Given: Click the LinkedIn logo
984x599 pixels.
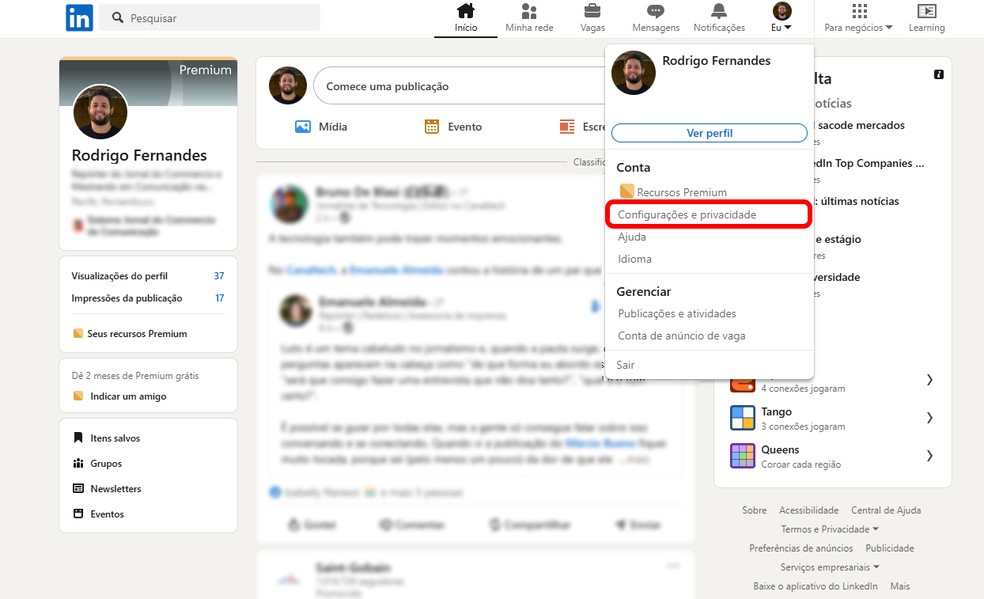Looking at the screenshot, I should click(79, 17).
